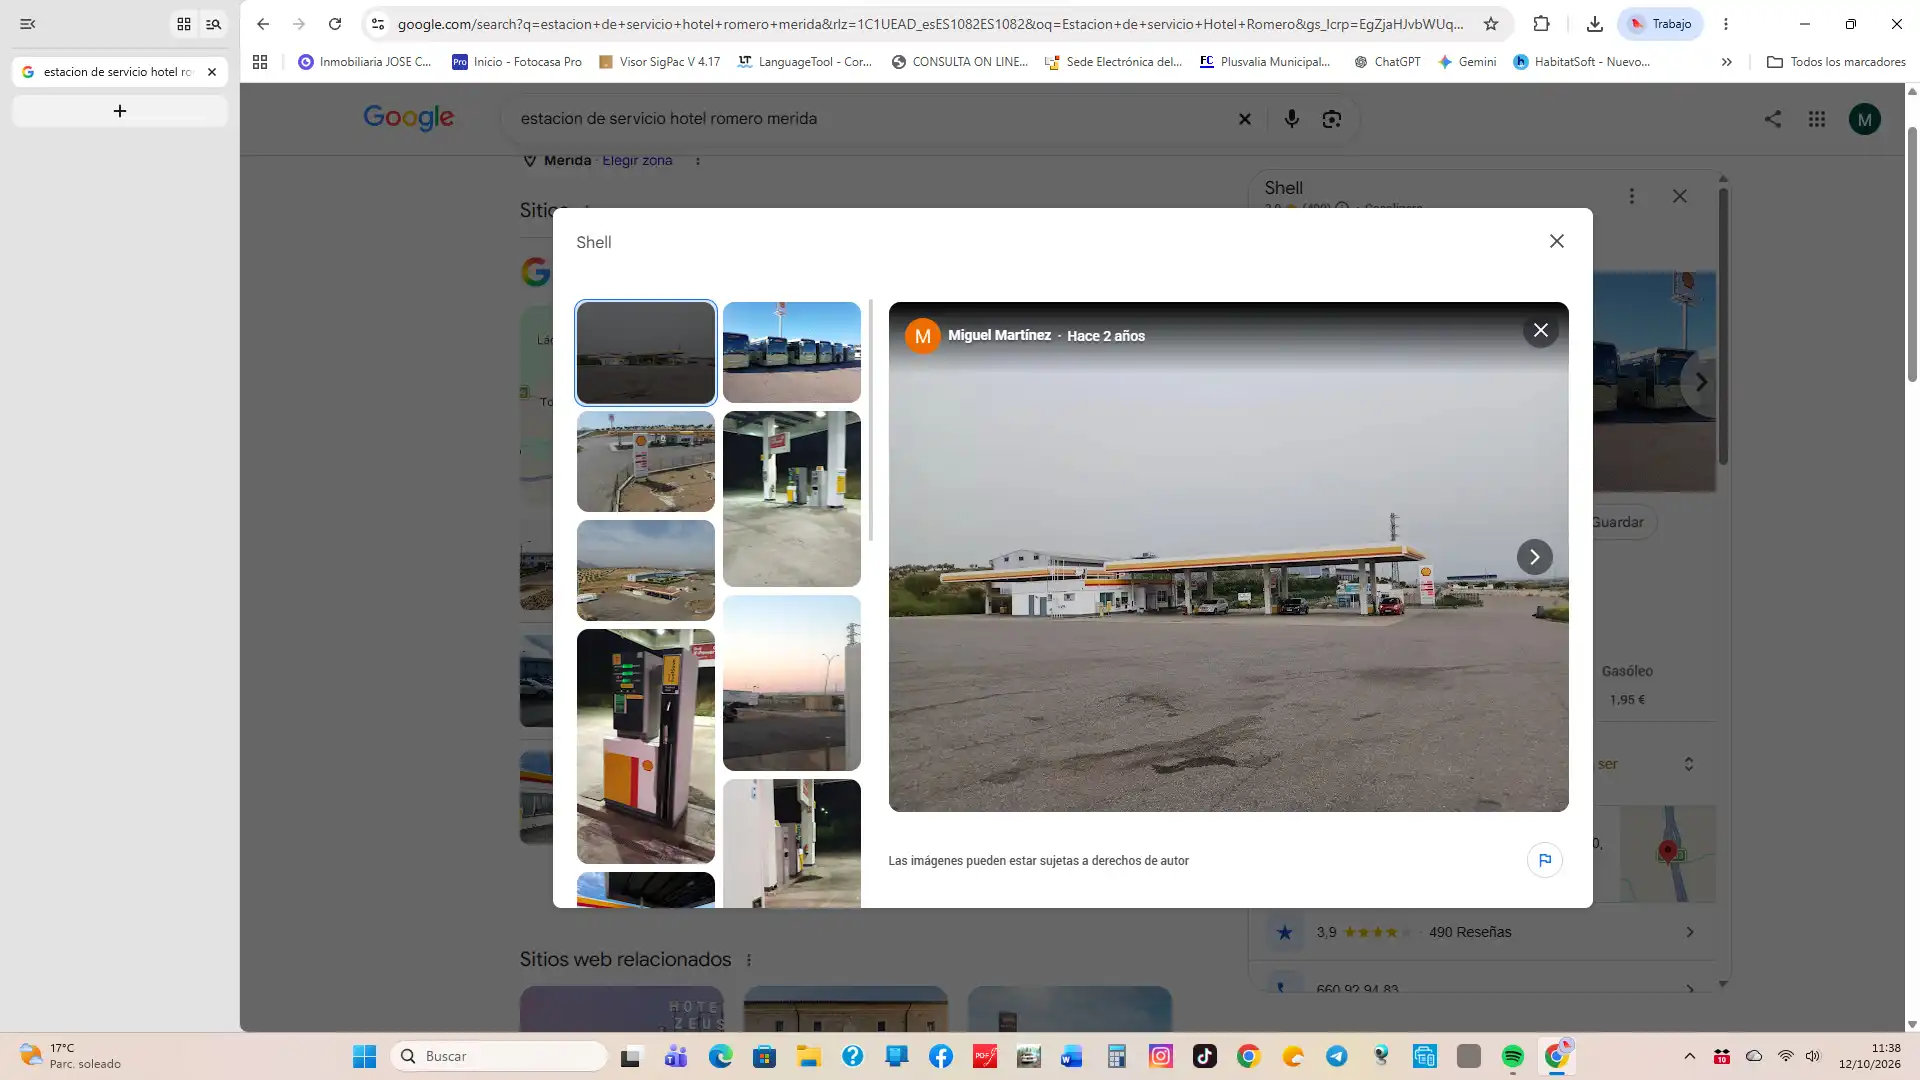The image size is (1920, 1080).
Task: Start voice search with microphone icon
Action: pyautogui.click(x=1292, y=119)
